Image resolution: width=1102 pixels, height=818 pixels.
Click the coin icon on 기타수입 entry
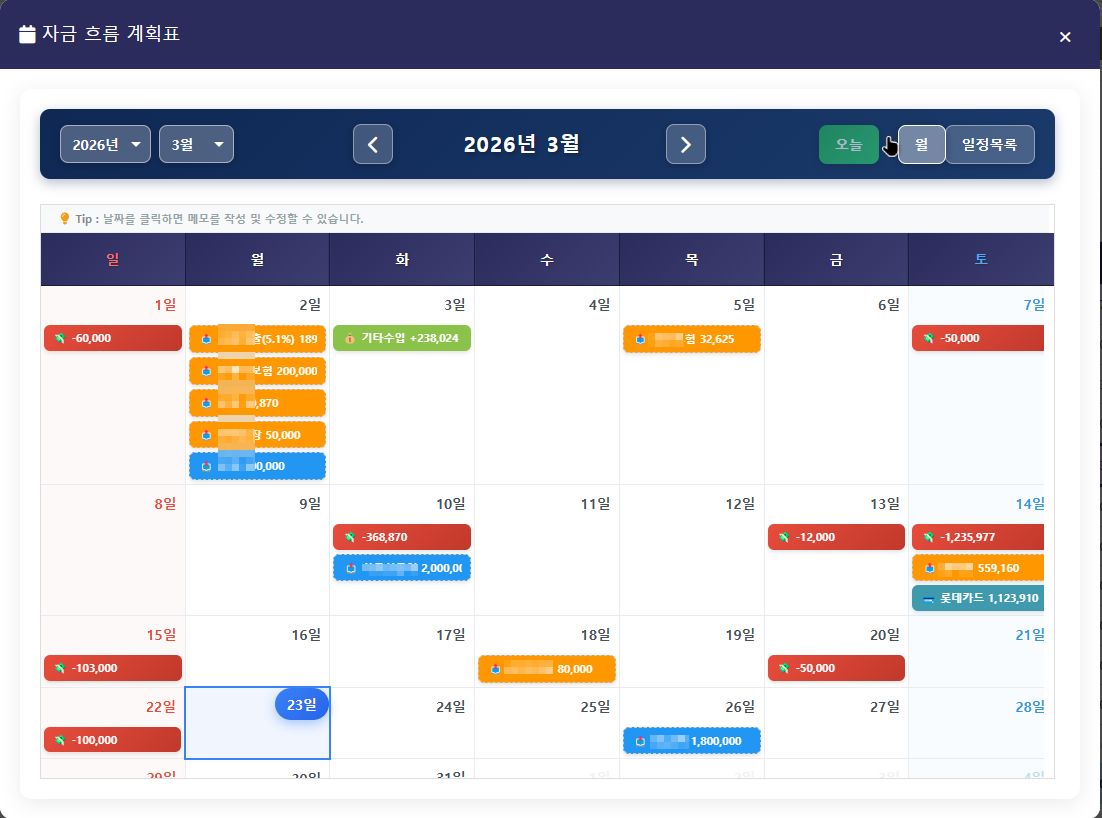click(x=350, y=338)
